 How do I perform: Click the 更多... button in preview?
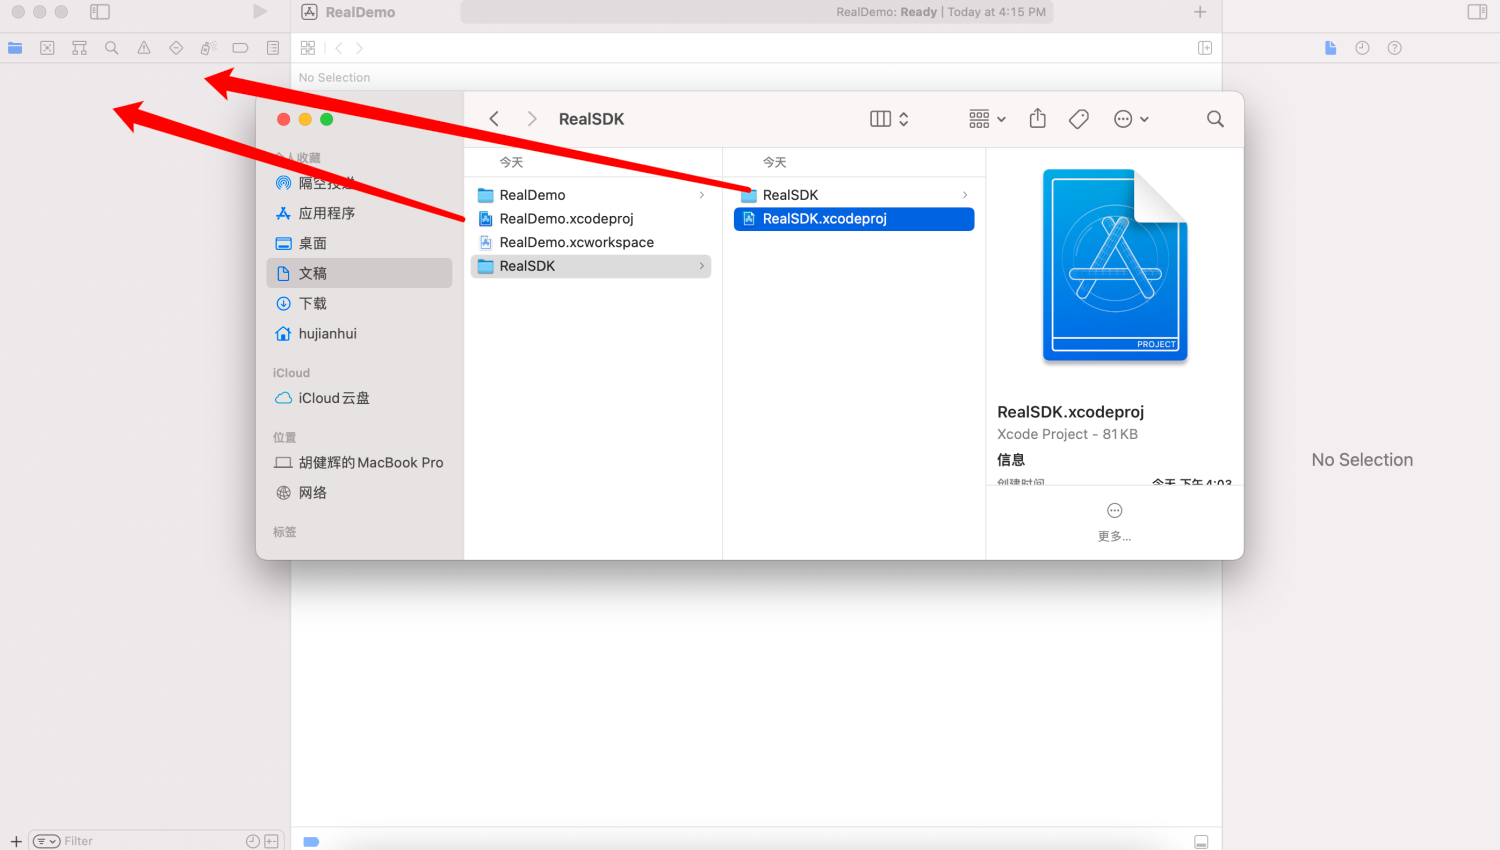(x=1114, y=522)
